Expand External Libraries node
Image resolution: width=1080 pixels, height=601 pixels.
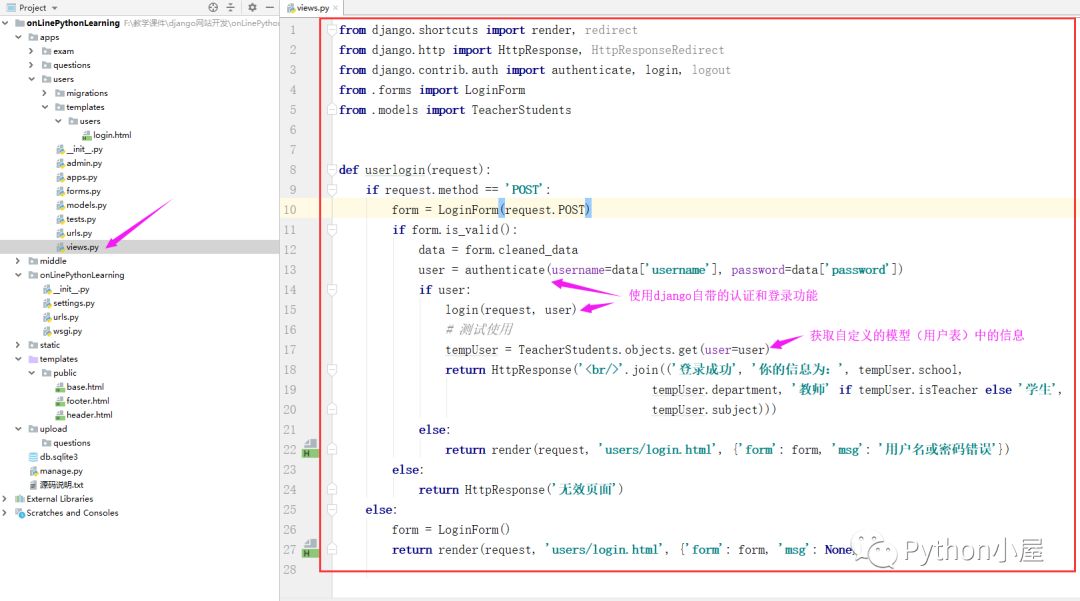click(6, 499)
